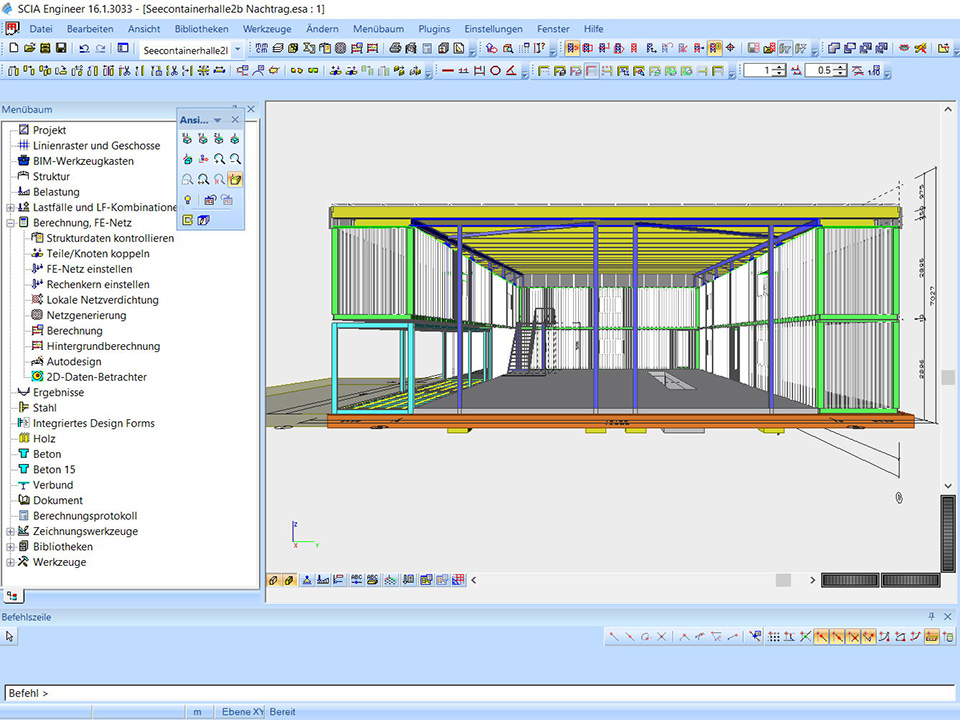This screenshot has height=720, width=960.
Task: Open the Werkzeuge menu in menu bar
Action: pos(267,29)
